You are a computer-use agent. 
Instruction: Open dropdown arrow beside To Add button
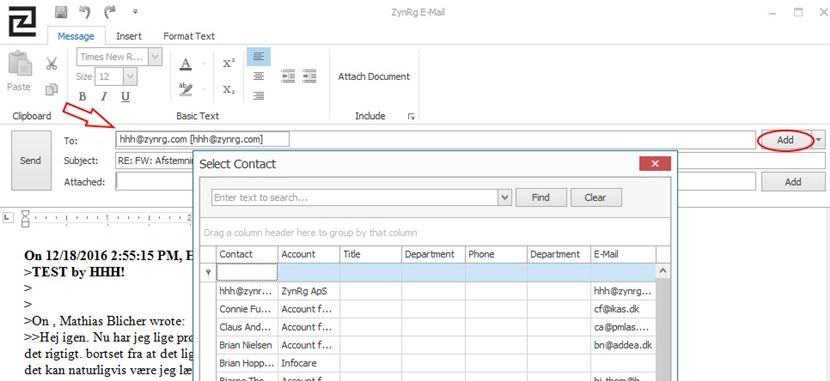pos(818,140)
